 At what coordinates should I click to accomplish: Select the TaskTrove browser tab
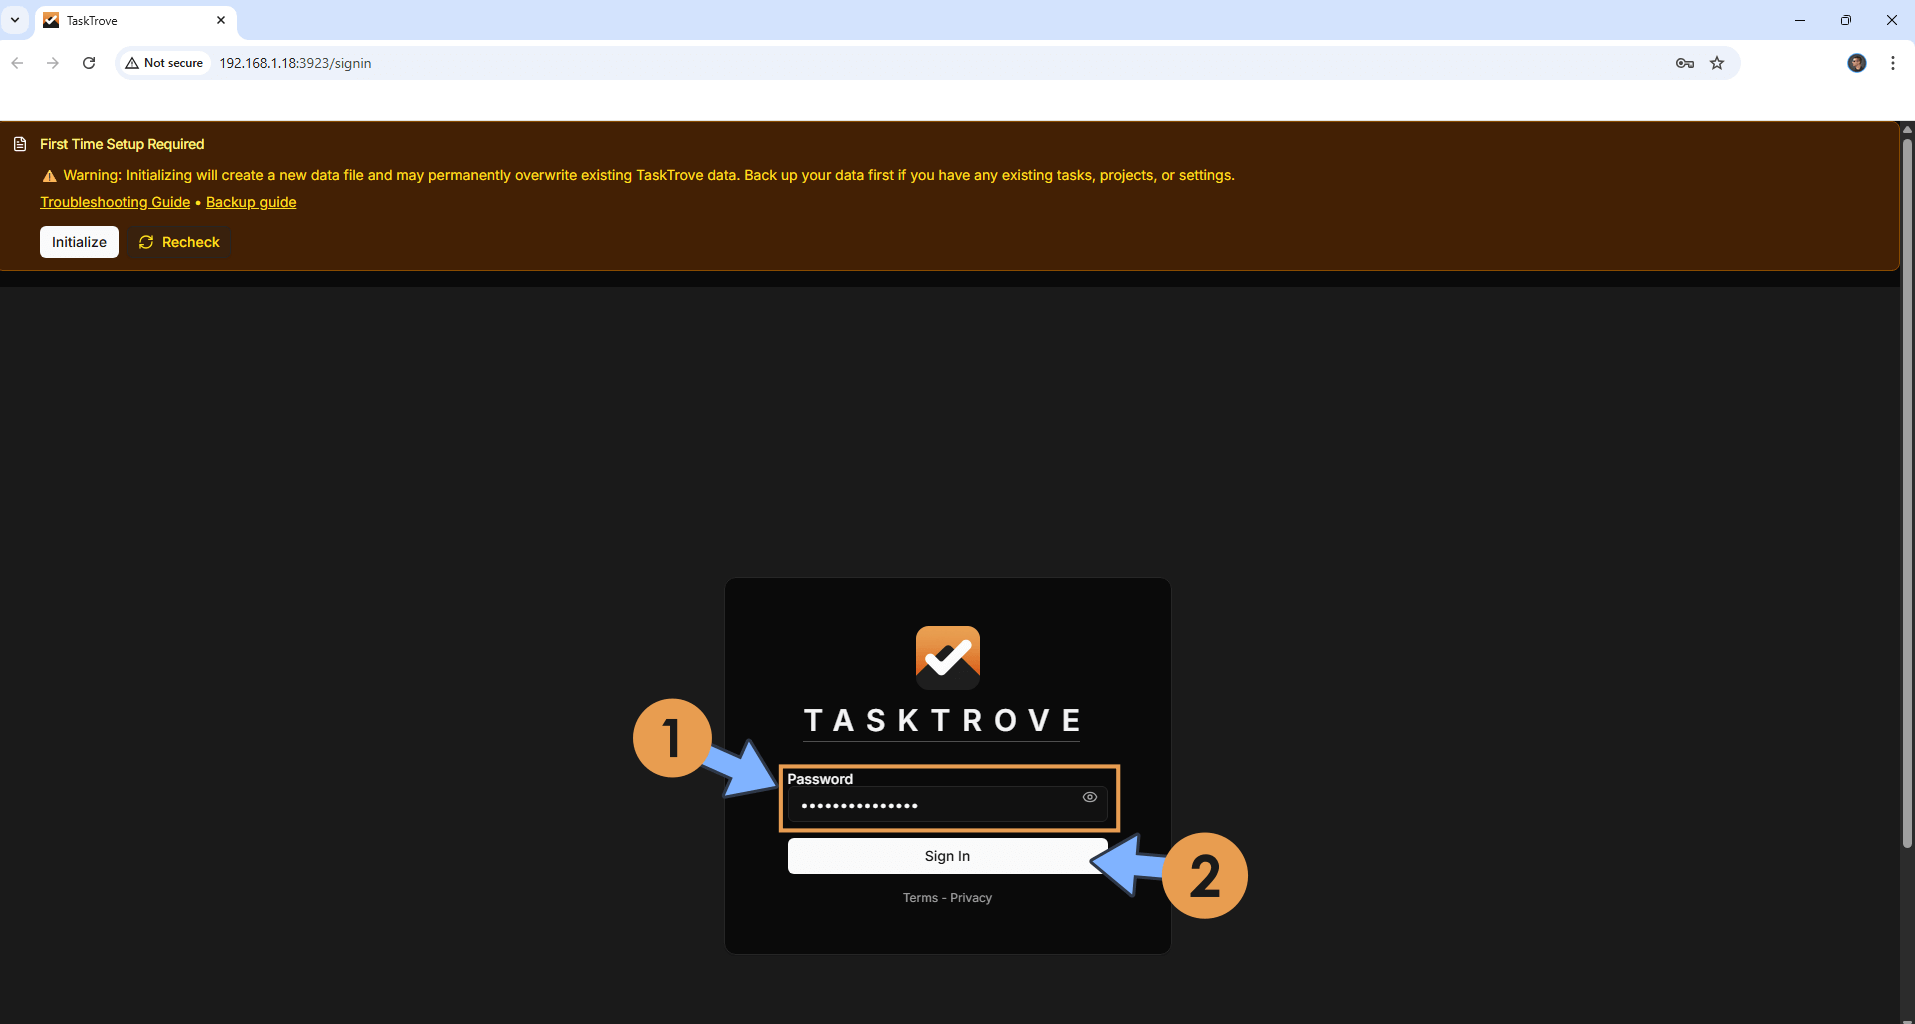120,20
